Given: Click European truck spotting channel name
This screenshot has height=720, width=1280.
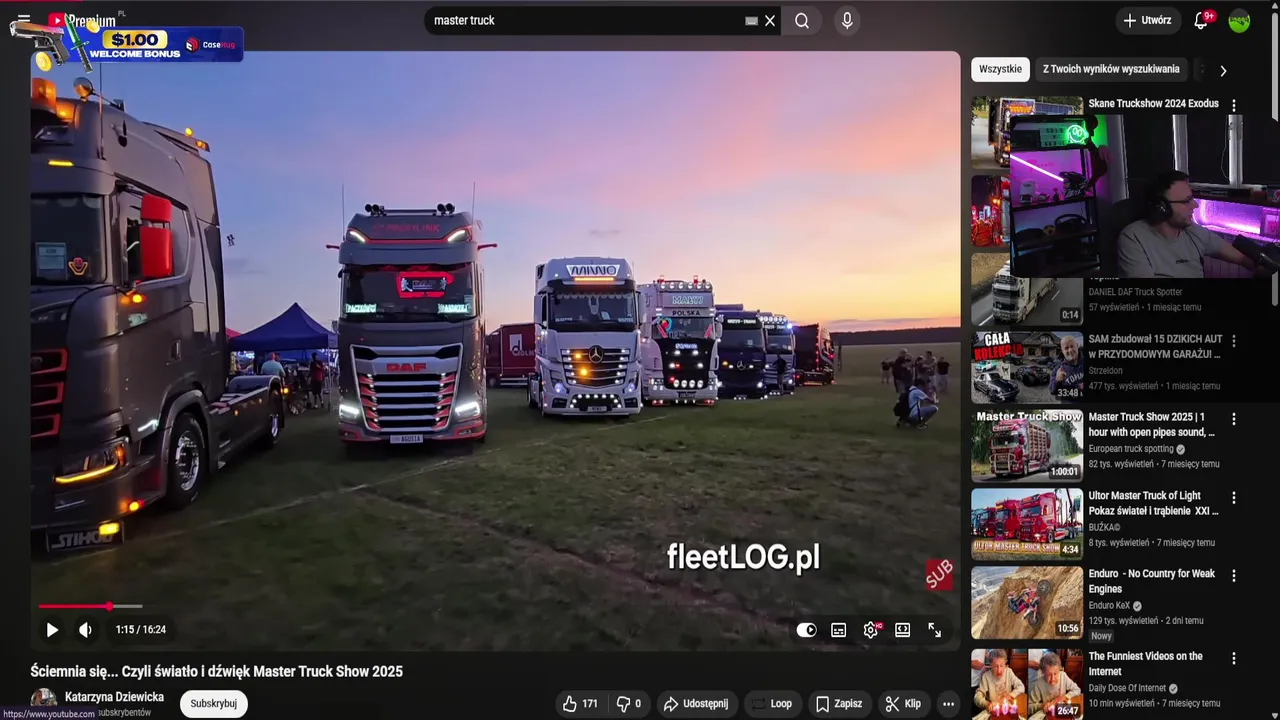Looking at the screenshot, I should pos(1130,449).
